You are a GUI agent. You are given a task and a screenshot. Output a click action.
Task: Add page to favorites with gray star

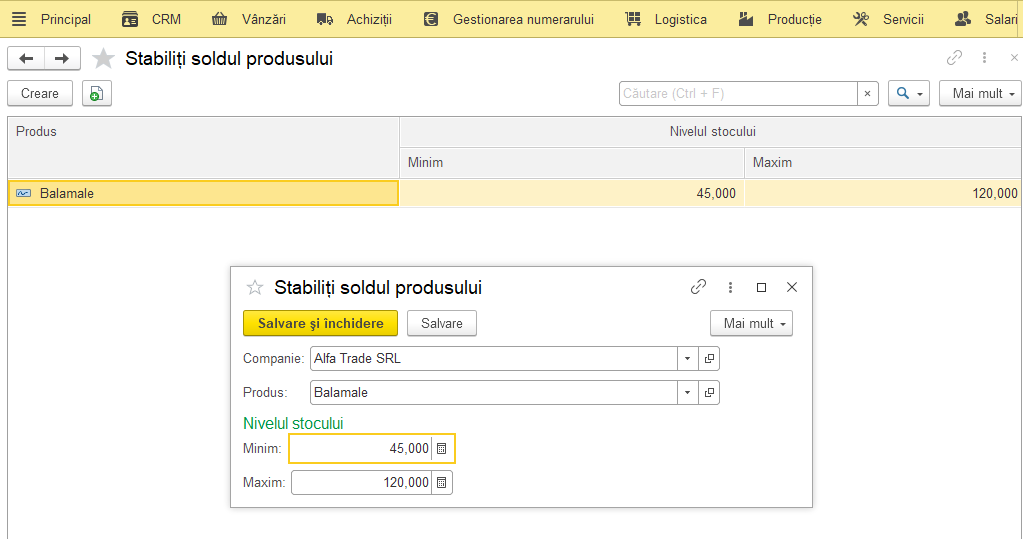click(103, 59)
